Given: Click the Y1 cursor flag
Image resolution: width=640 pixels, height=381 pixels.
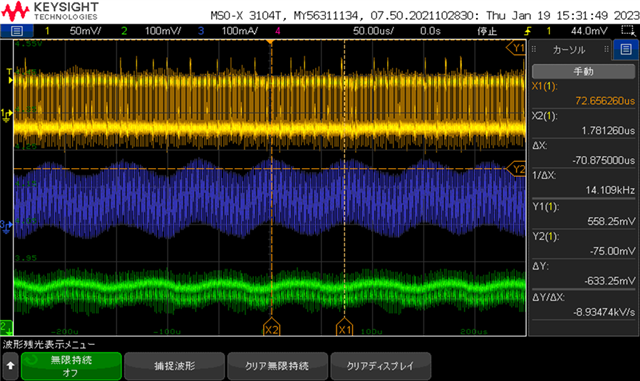Looking at the screenshot, I should click(516, 48).
